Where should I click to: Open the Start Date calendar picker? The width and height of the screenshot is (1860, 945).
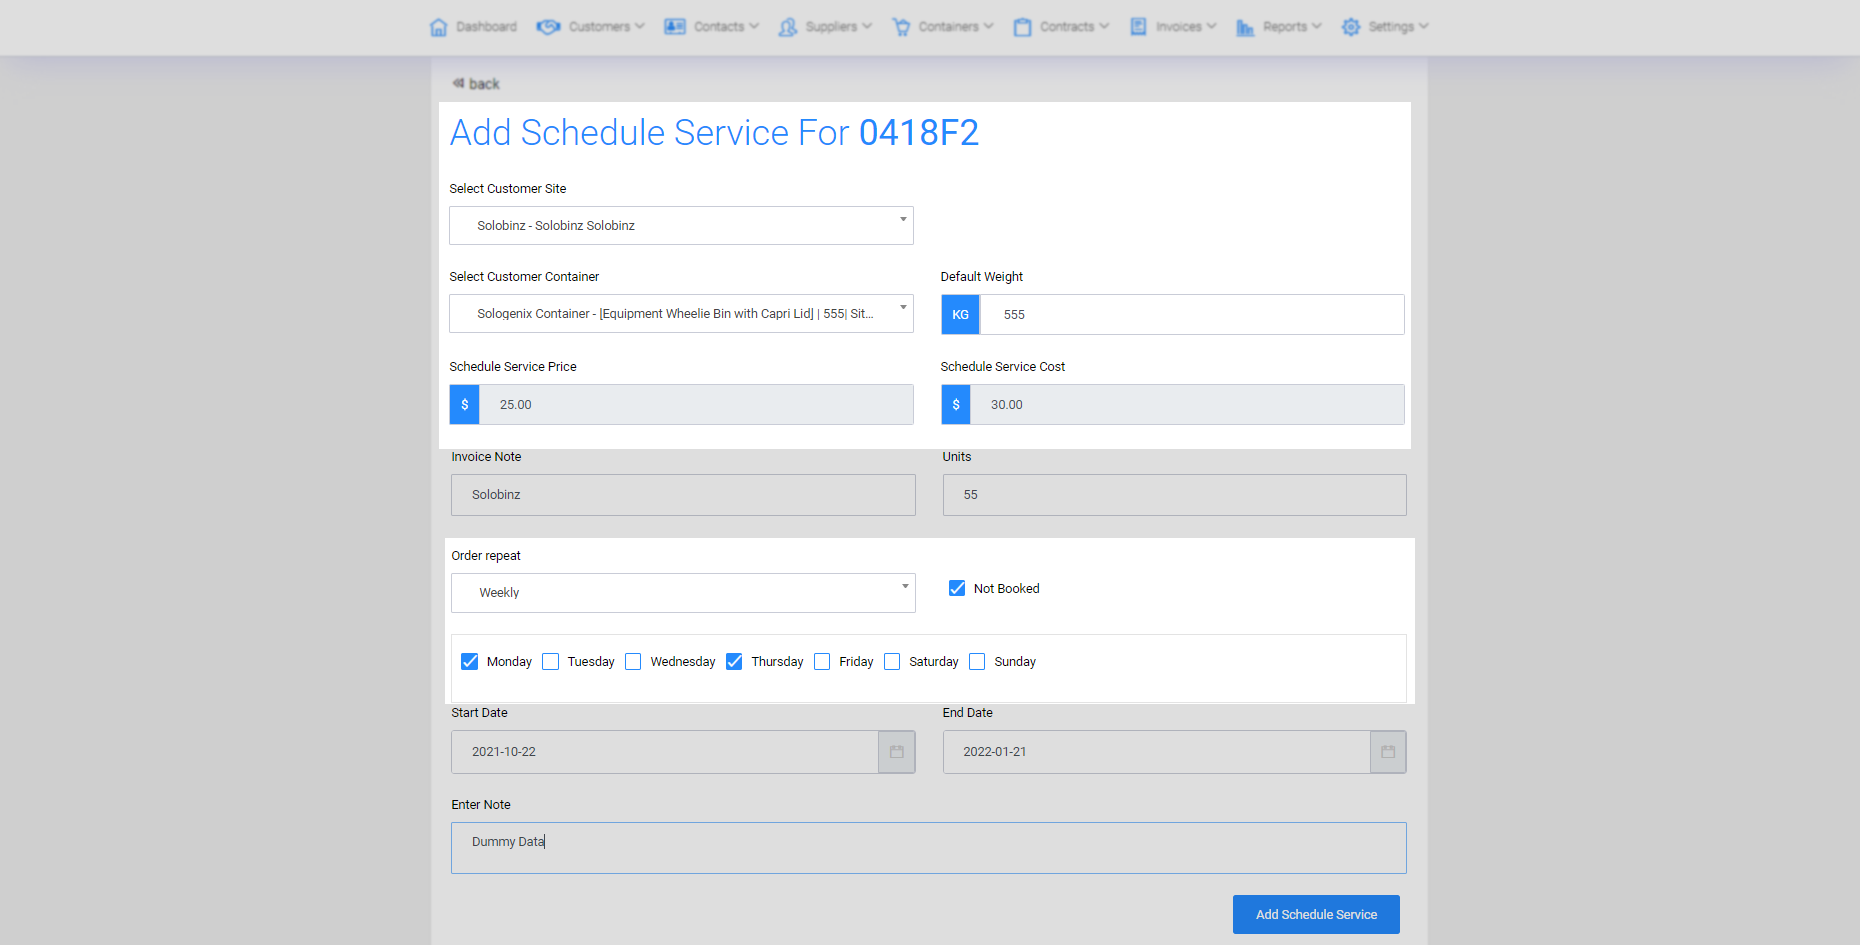(x=896, y=752)
